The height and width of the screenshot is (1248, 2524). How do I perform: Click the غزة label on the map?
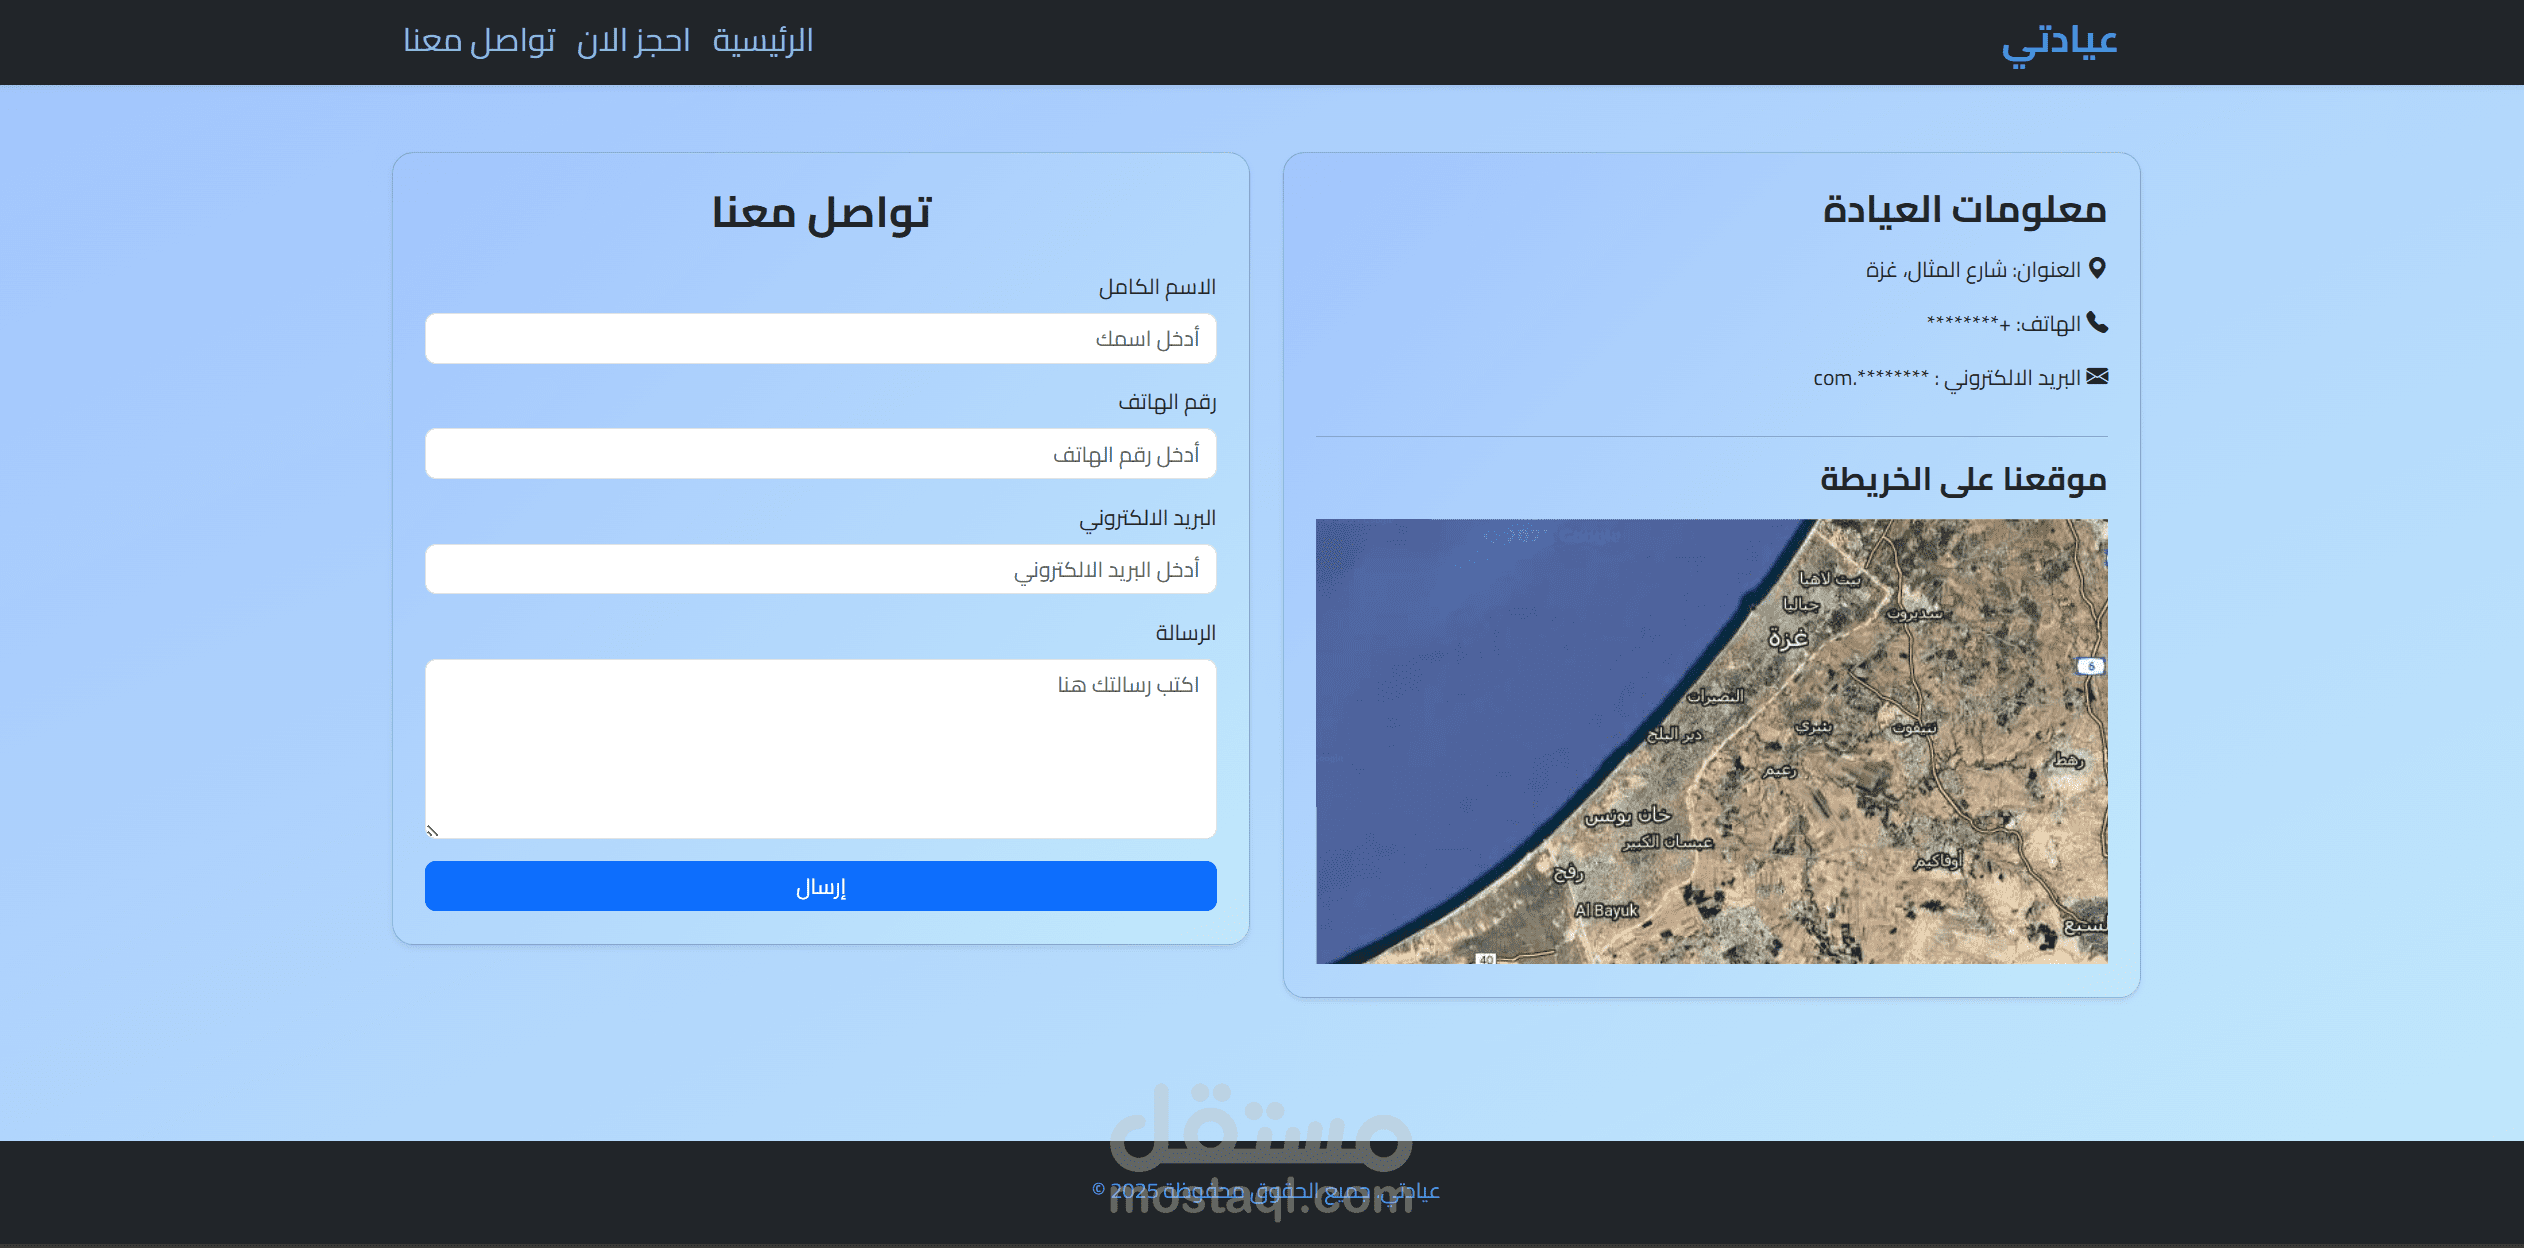(1788, 637)
